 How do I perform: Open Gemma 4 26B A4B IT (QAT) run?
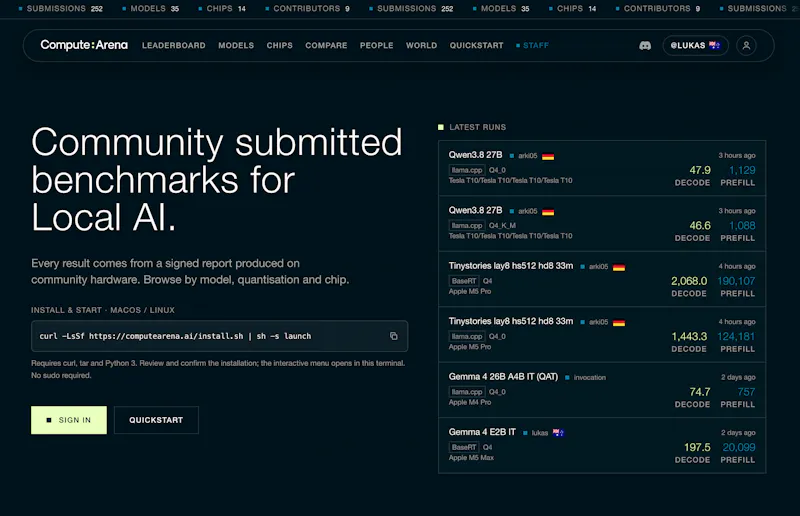(602, 390)
